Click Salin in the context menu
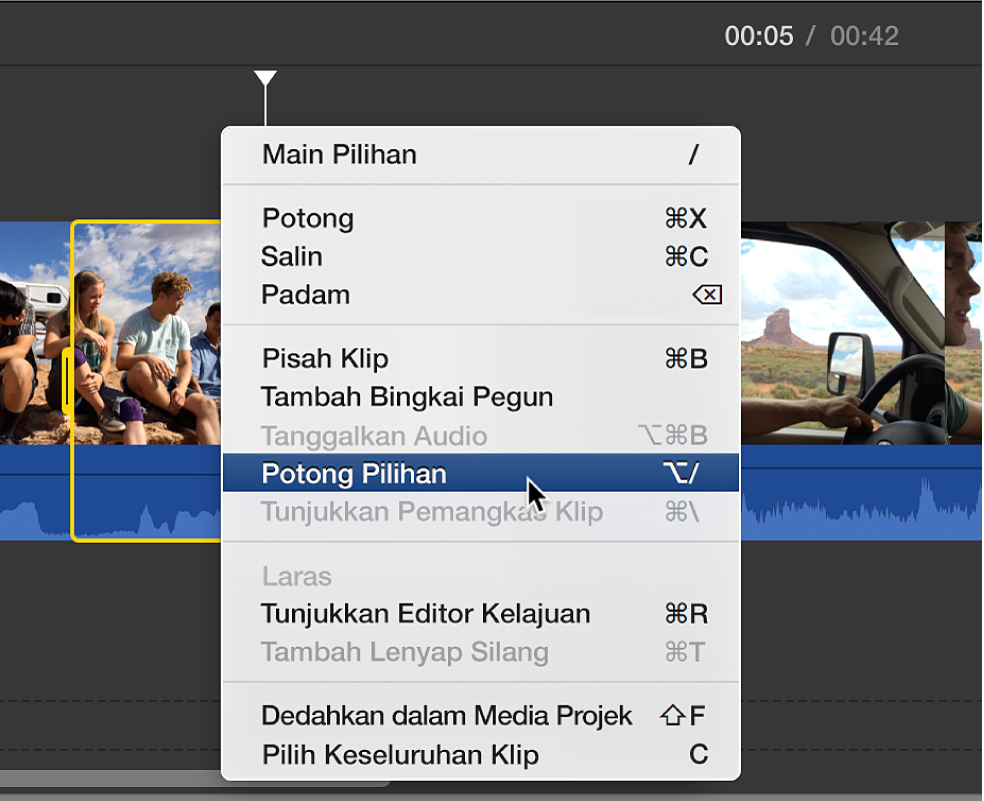The image size is (984, 801). pyautogui.click(x=292, y=257)
